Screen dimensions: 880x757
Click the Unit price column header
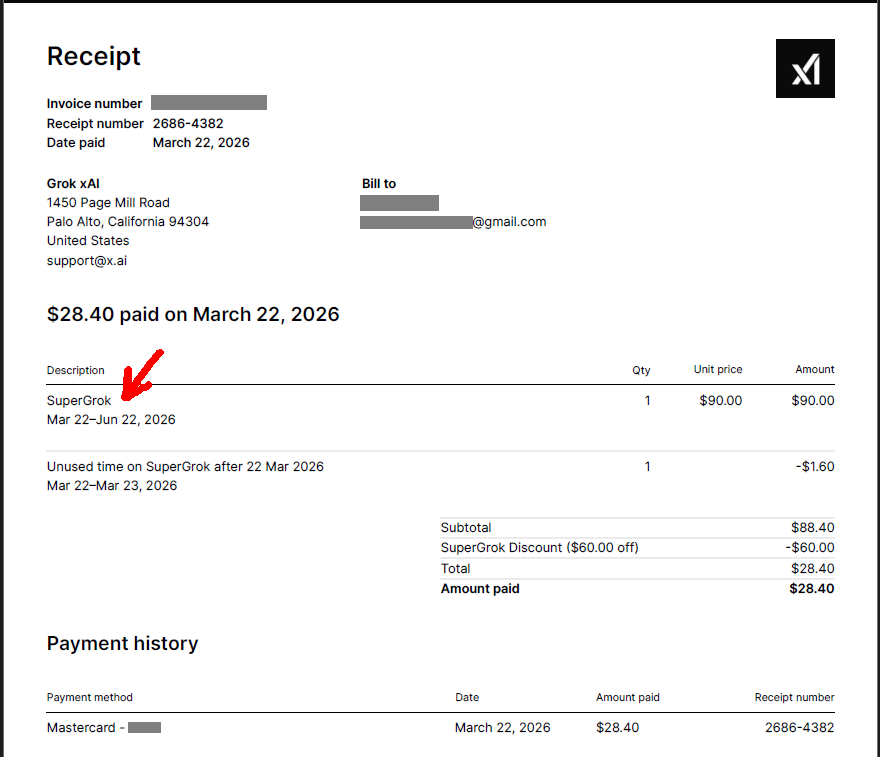718,369
